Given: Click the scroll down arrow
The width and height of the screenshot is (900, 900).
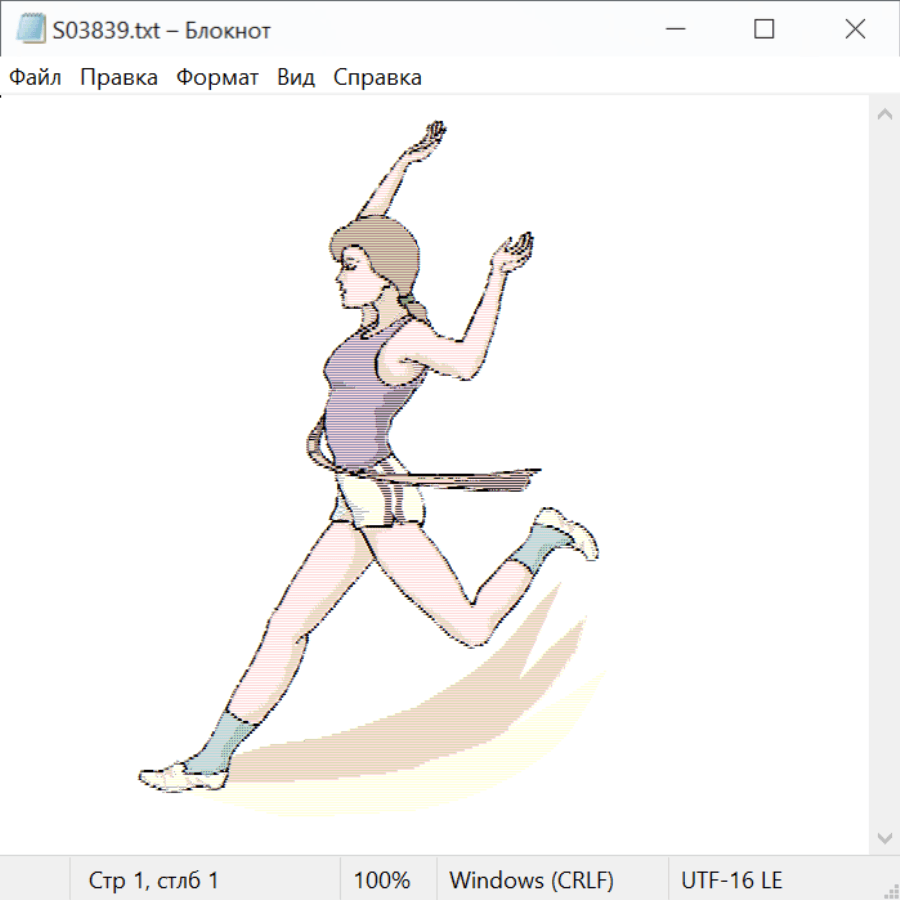Looking at the screenshot, I should (884, 837).
